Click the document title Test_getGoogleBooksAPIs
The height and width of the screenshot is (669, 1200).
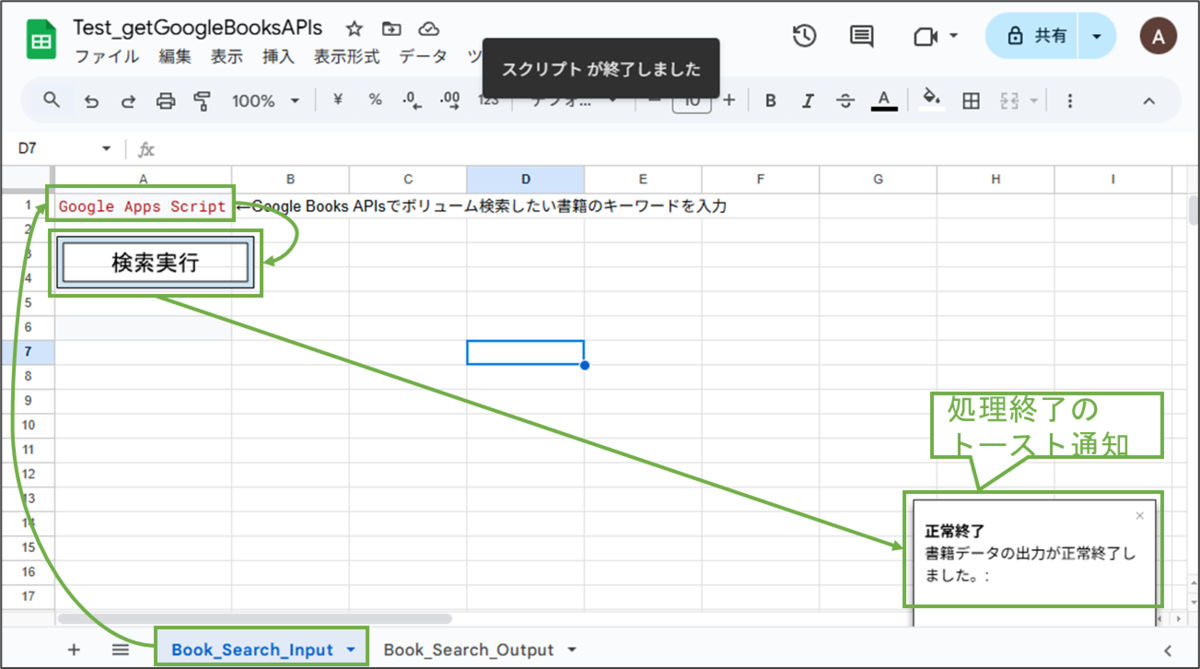pos(197,28)
